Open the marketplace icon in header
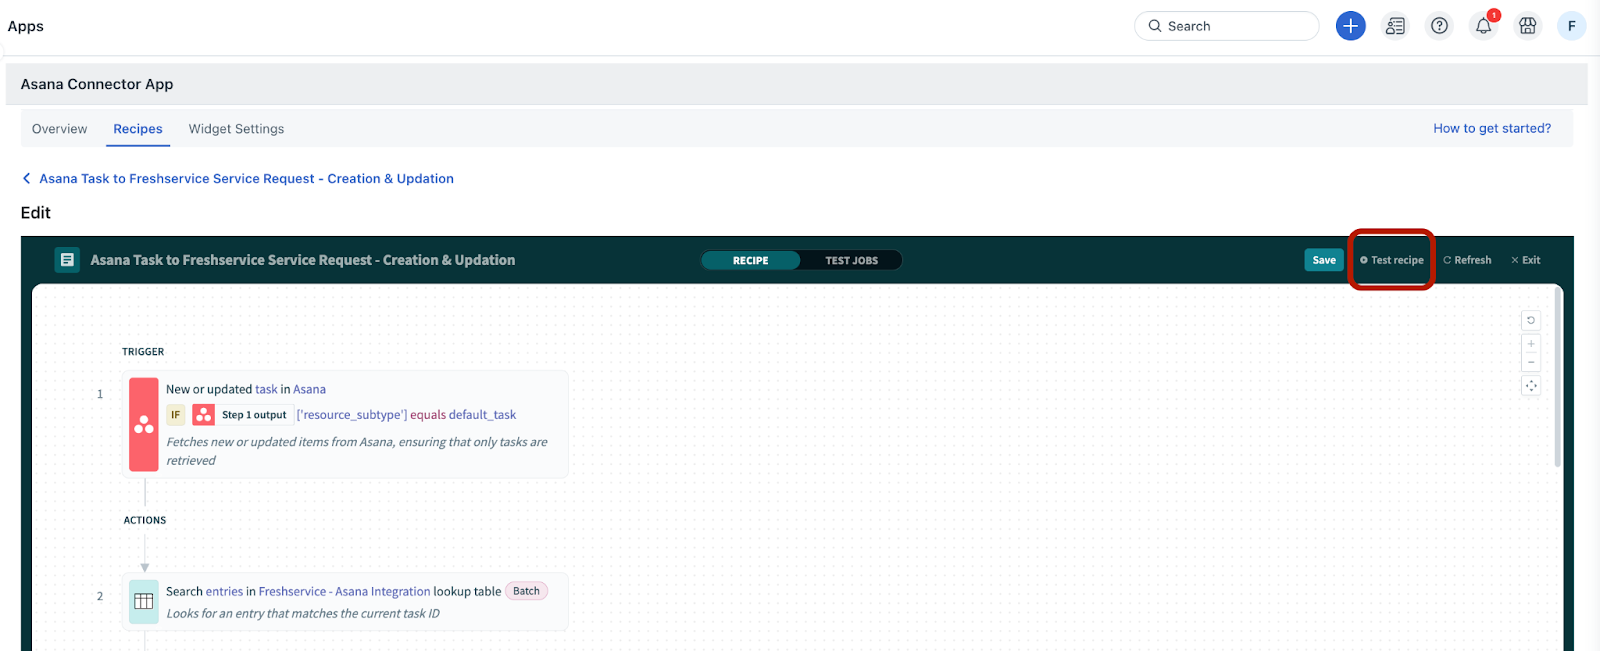Screen dimensions: 1600x651 tap(1528, 26)
